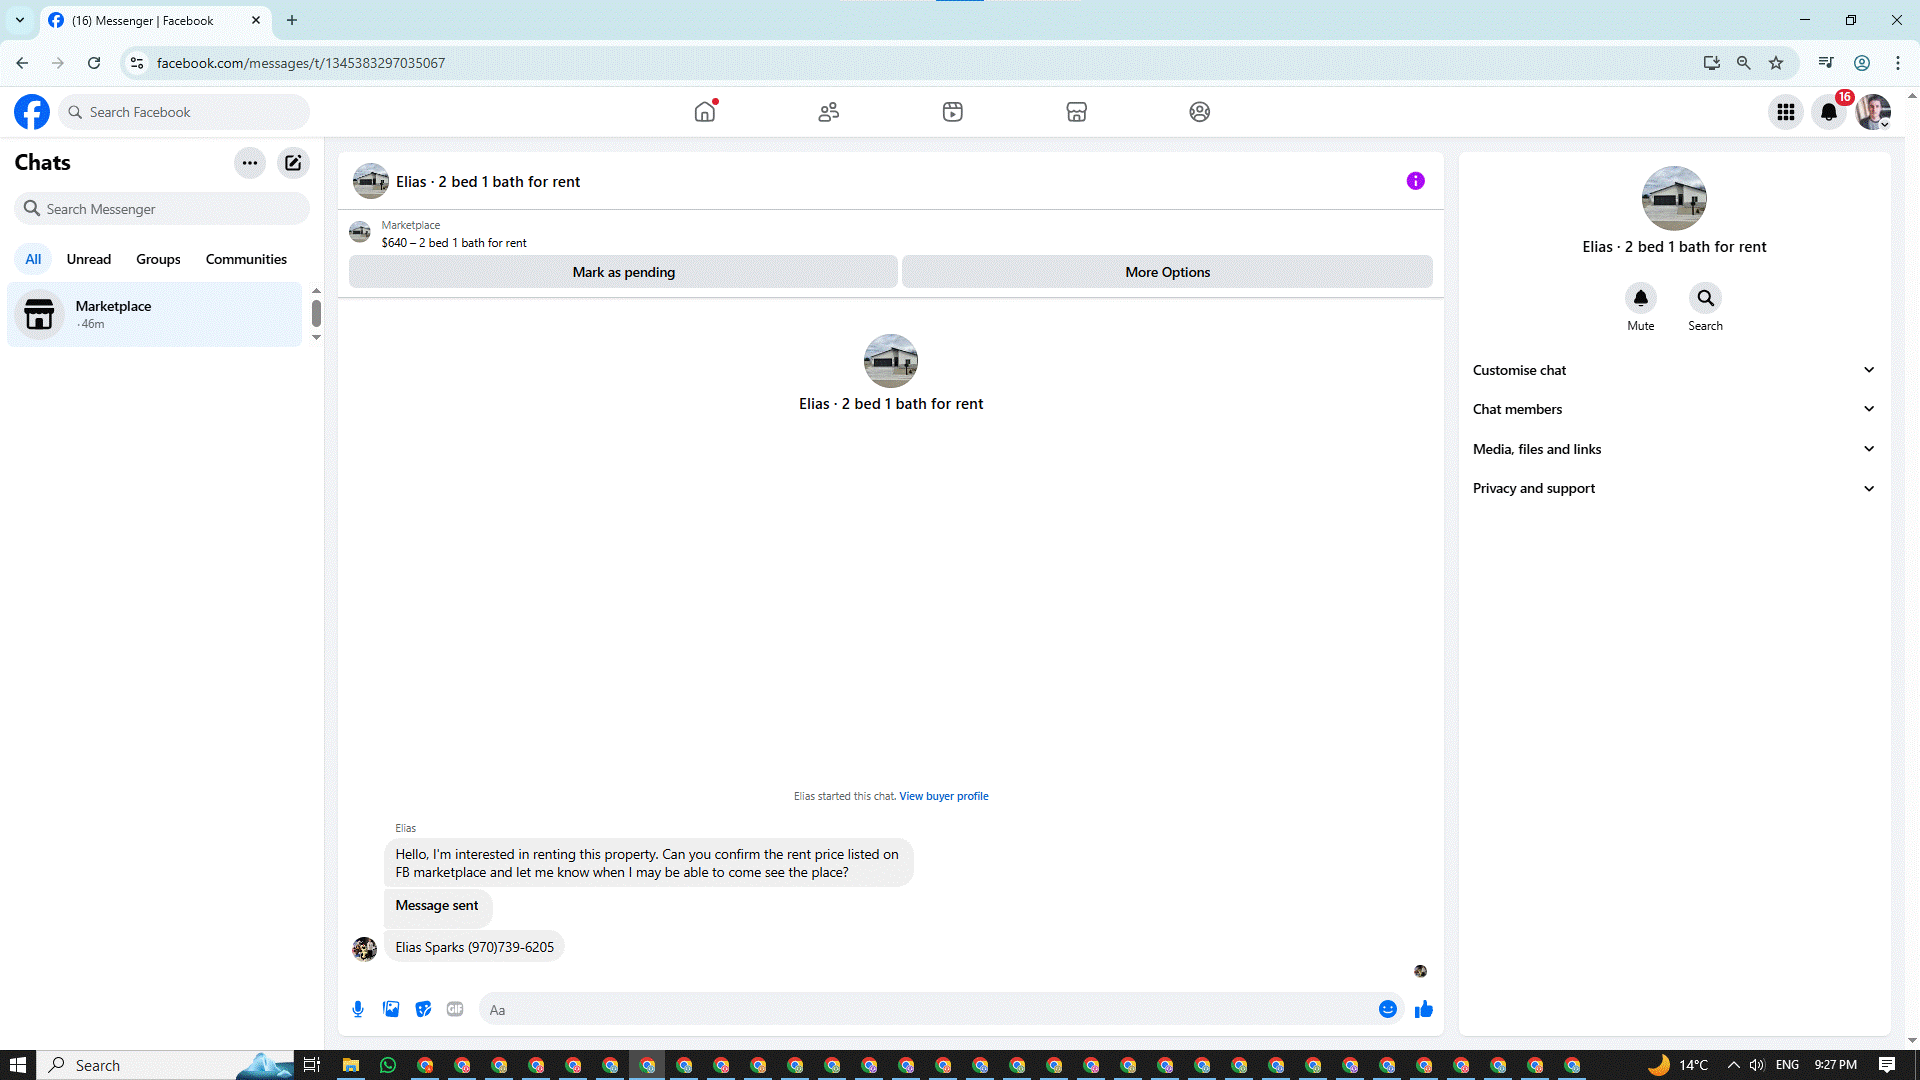The width and height of the screenshot is (1920, 1080).
Task: Select the Communities filter tab
Action: [246, 259]
